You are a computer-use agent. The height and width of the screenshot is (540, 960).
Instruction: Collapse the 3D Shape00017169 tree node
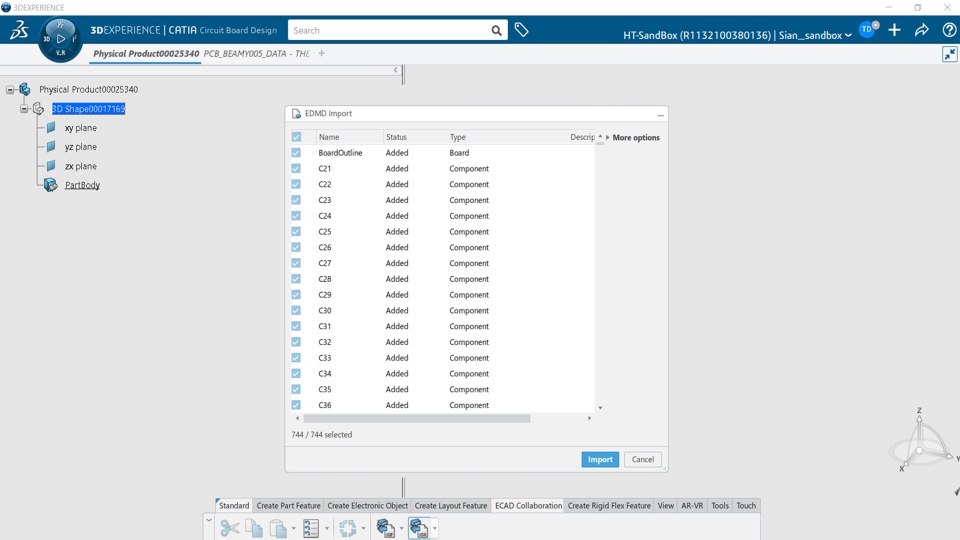(23, 109)
